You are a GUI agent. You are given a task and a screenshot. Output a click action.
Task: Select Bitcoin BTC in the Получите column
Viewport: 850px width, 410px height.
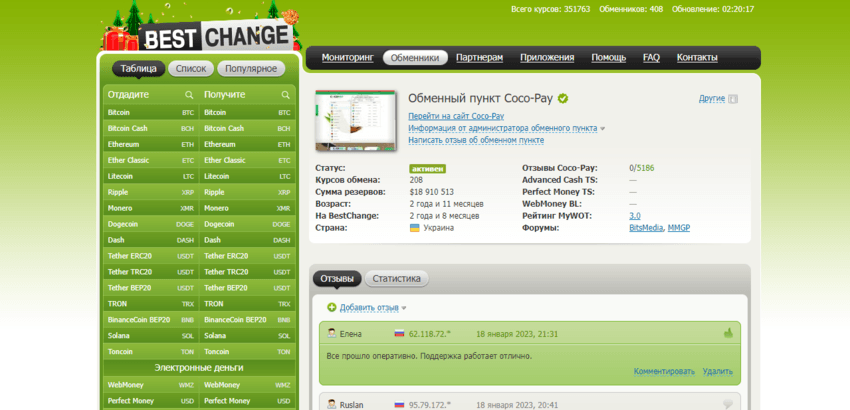(247, 112)
